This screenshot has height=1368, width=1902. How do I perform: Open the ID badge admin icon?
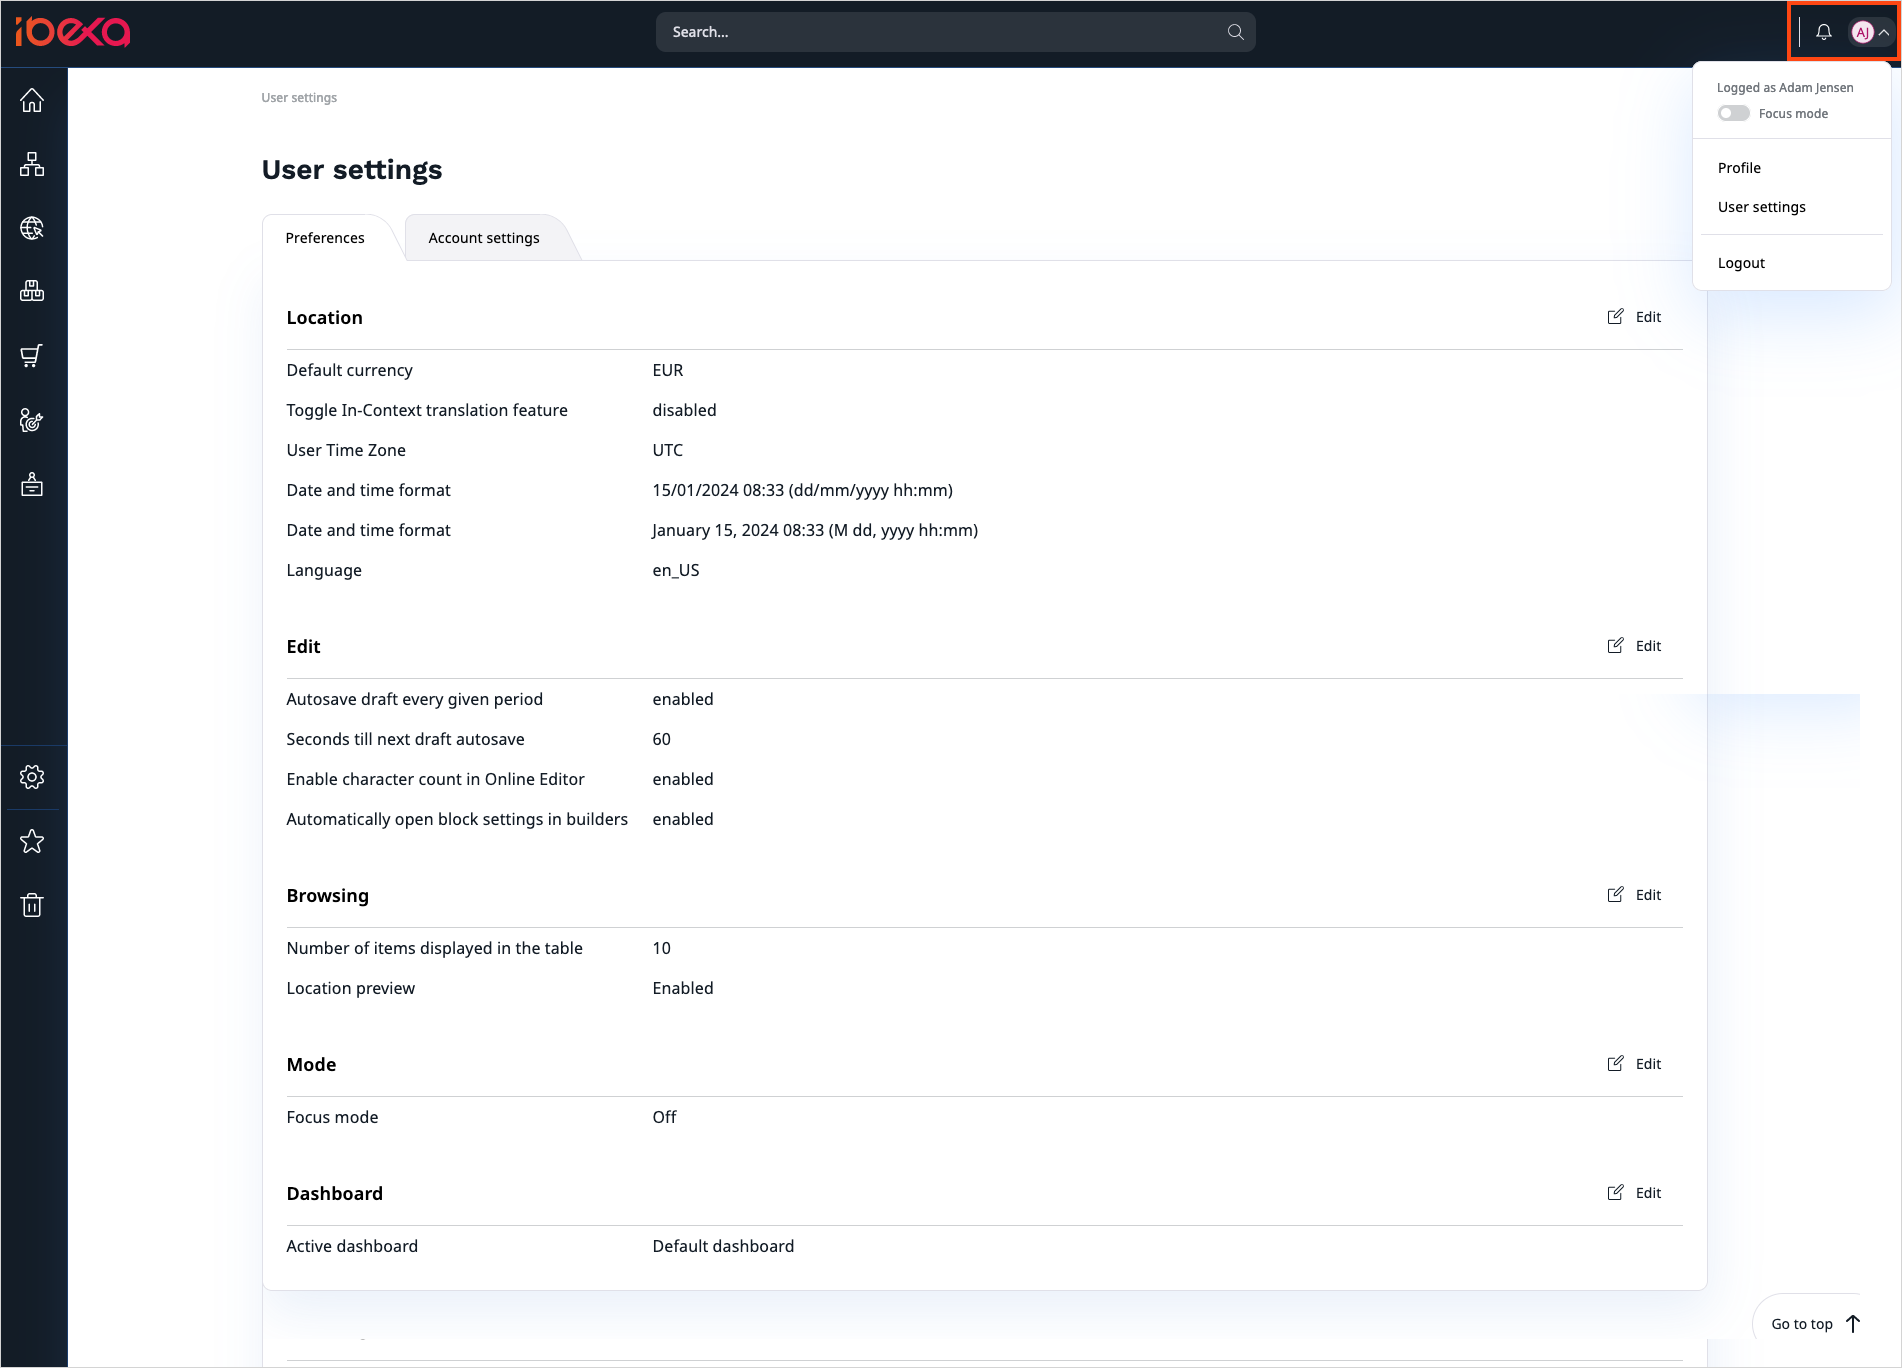(33, 484)
